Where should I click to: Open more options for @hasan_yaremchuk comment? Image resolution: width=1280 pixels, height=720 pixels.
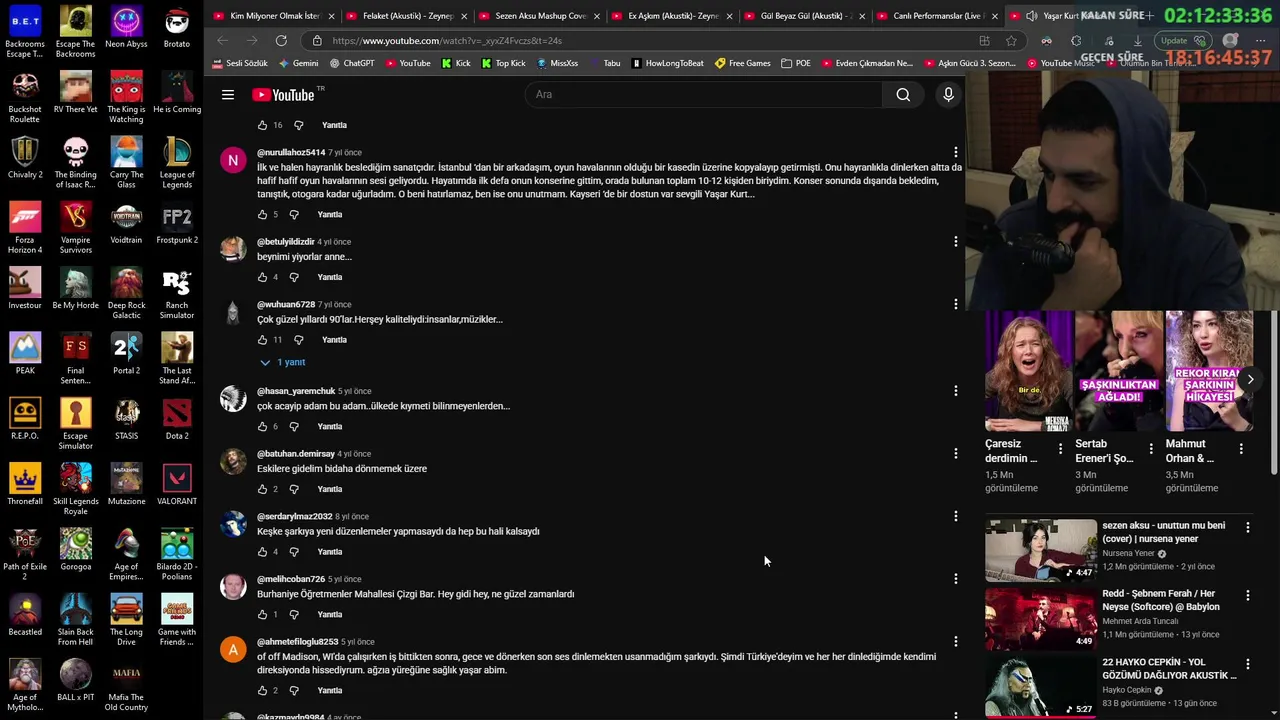[955, 391]
